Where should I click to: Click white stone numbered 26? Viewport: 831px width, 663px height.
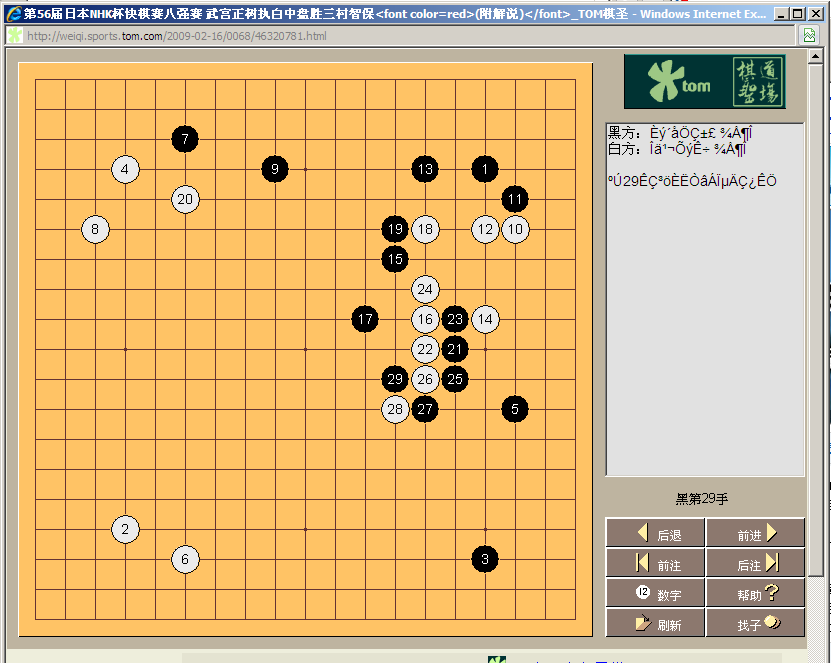click(x=425, y=379)
